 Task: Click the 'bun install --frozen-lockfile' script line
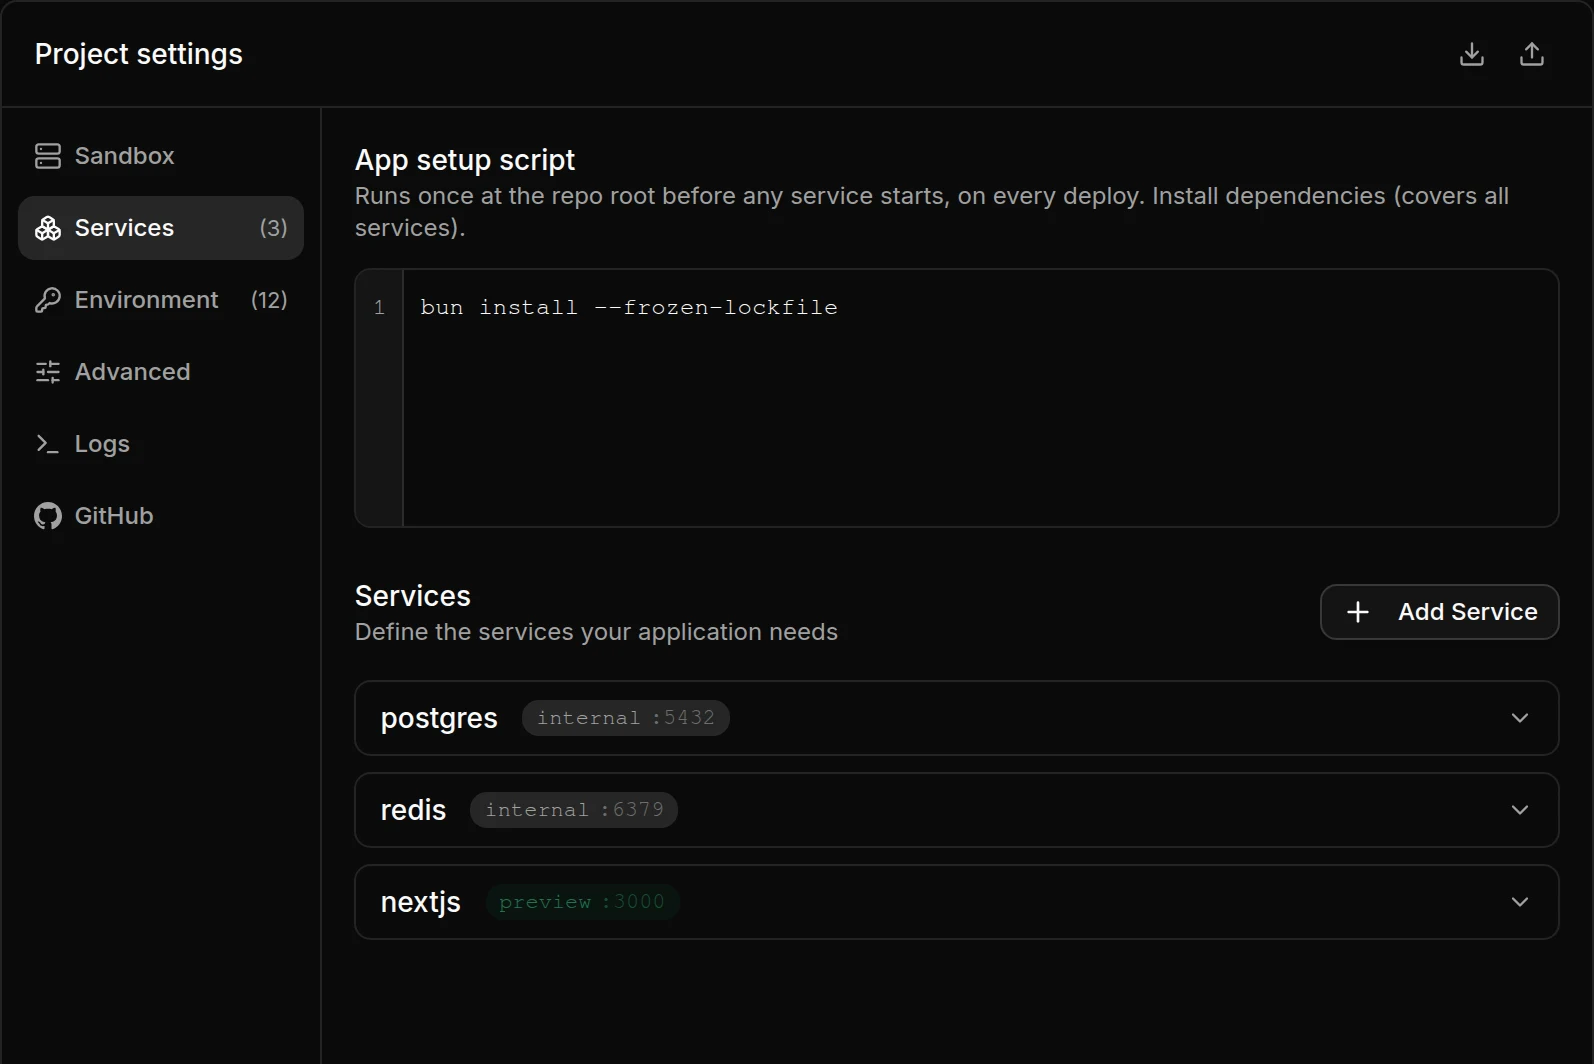pyautogui.click(x=629, y=308)
